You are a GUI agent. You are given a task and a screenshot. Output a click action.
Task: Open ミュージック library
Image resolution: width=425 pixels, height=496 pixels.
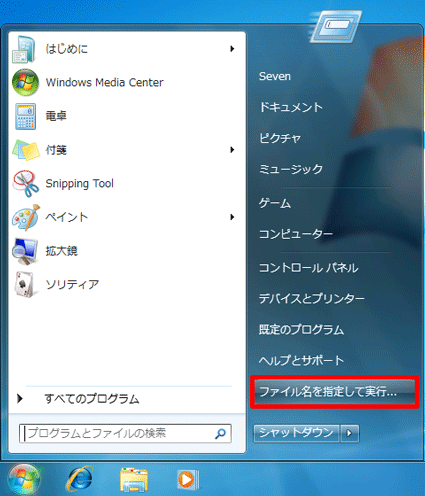pos(291,169)
